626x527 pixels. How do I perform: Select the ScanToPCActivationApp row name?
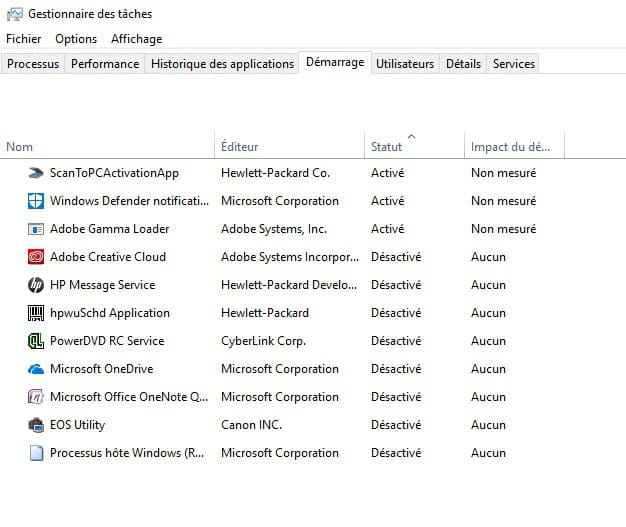click(114, 173)
